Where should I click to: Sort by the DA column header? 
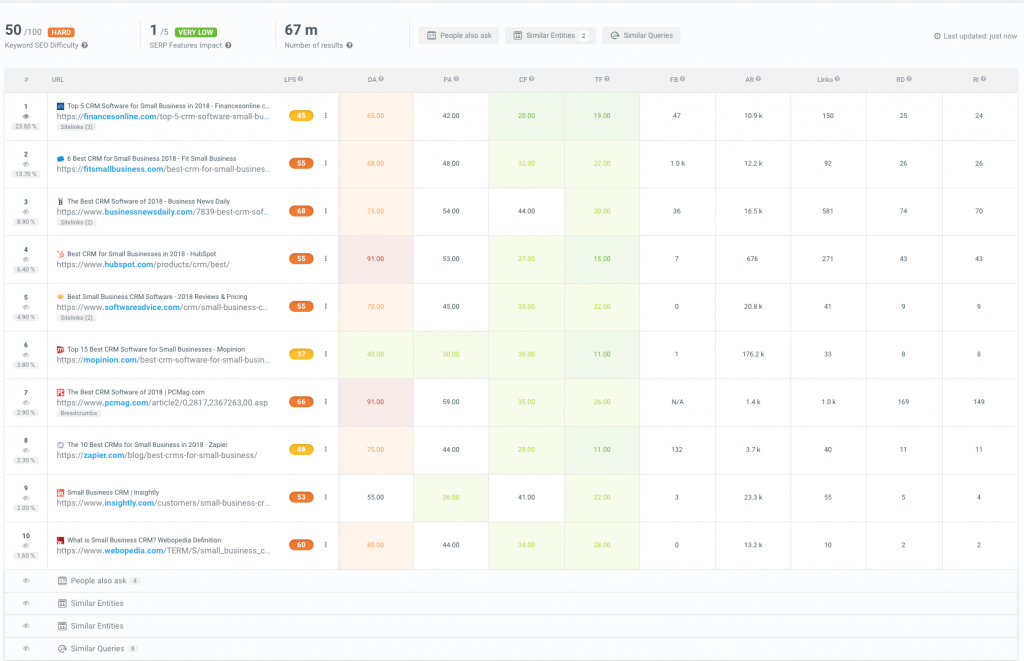coord(372,80)
